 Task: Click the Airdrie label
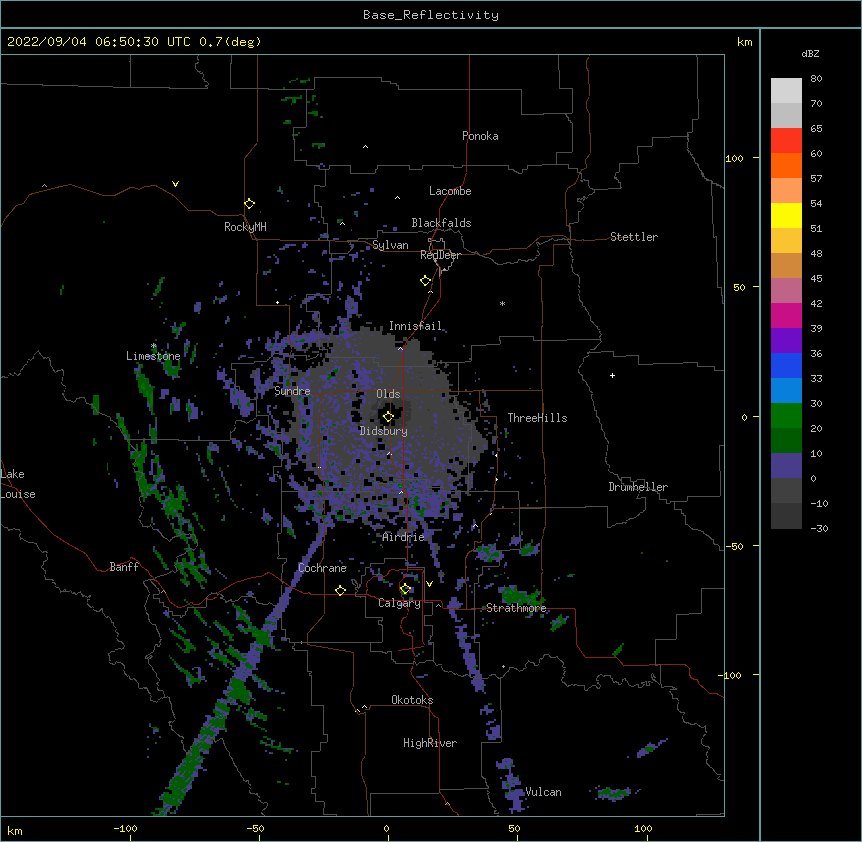pyautogui.click(x=404, y=537)
